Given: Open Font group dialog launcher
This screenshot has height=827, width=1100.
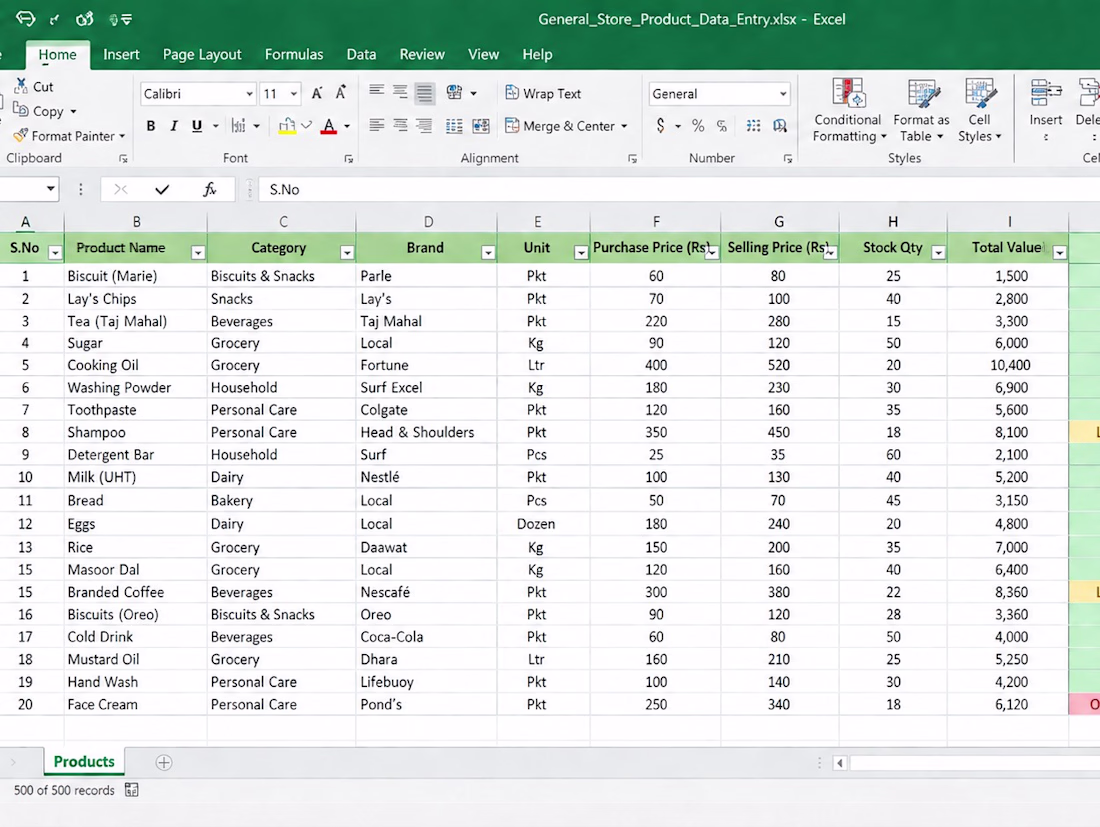Looking at the screenshot, I should [349, 159].
